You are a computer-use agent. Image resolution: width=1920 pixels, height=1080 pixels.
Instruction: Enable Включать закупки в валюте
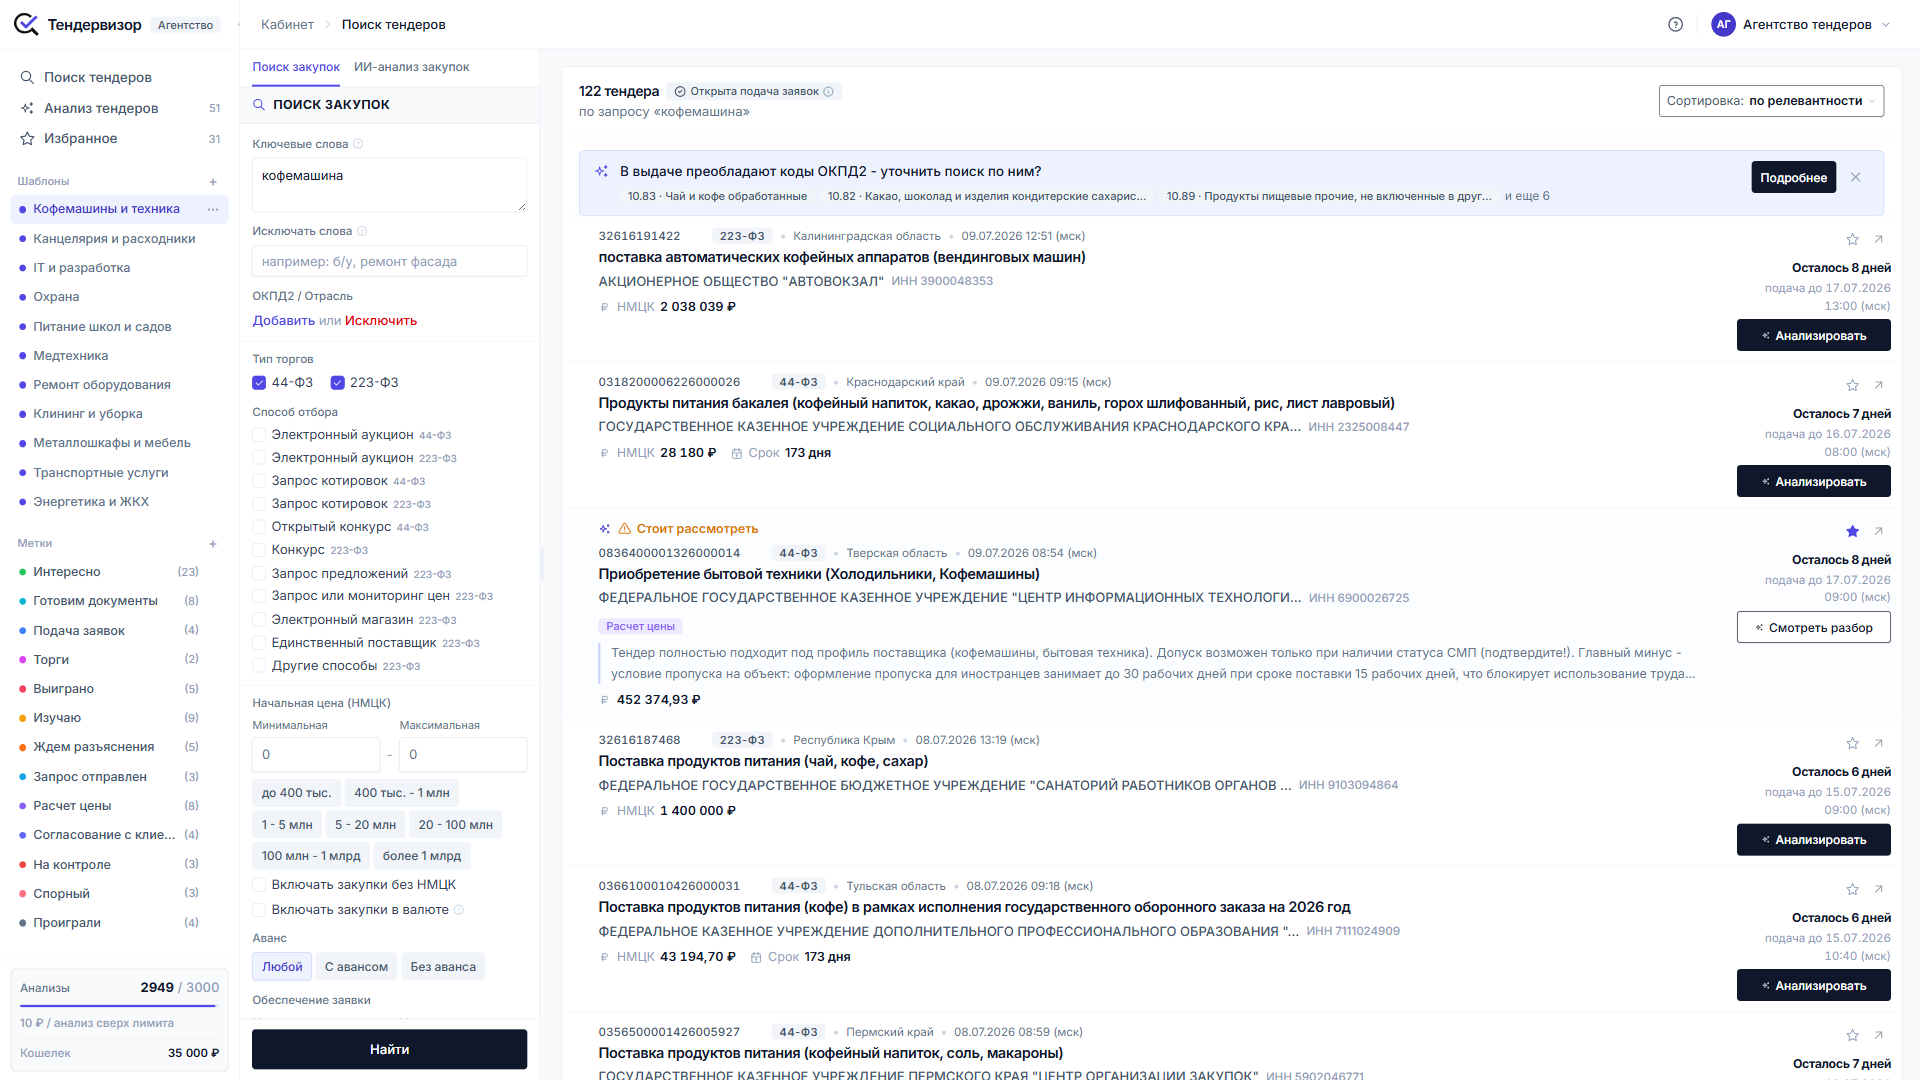[x=259, y=910]
